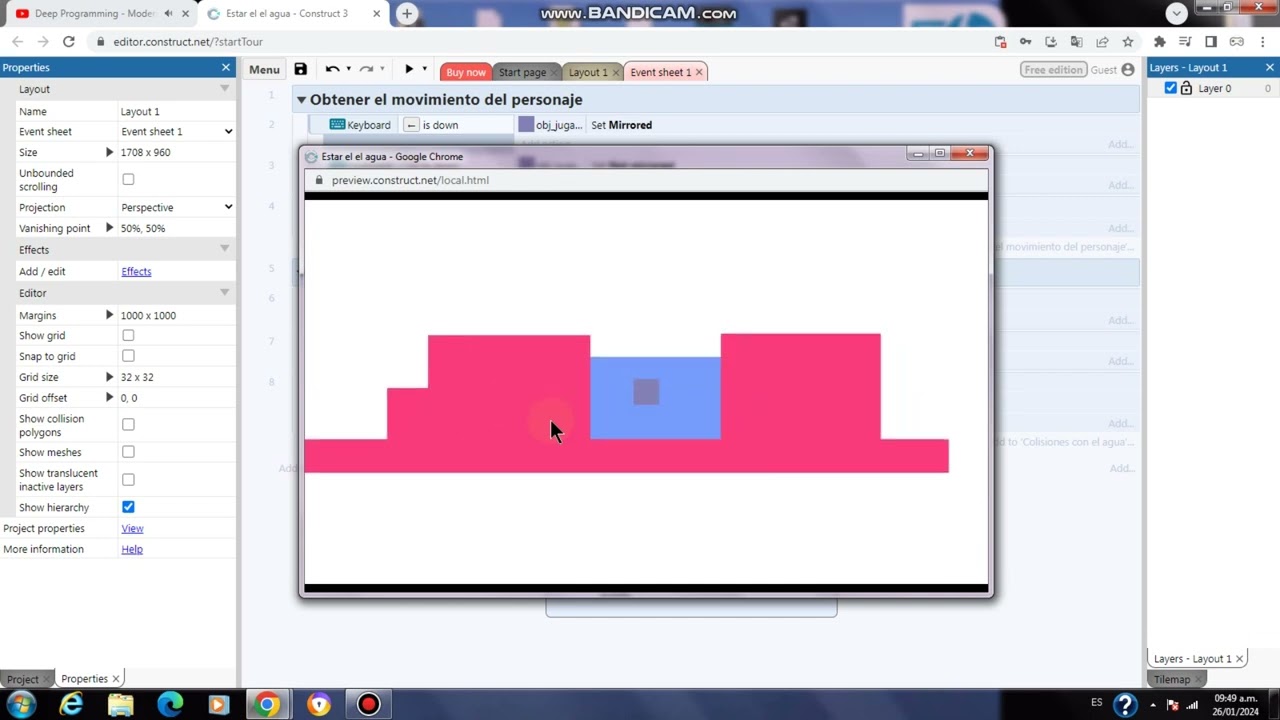The image size is (1280, 720).
Task: Click the obj_jugador sprite icon in event 2
Action: tap(526, 125)
